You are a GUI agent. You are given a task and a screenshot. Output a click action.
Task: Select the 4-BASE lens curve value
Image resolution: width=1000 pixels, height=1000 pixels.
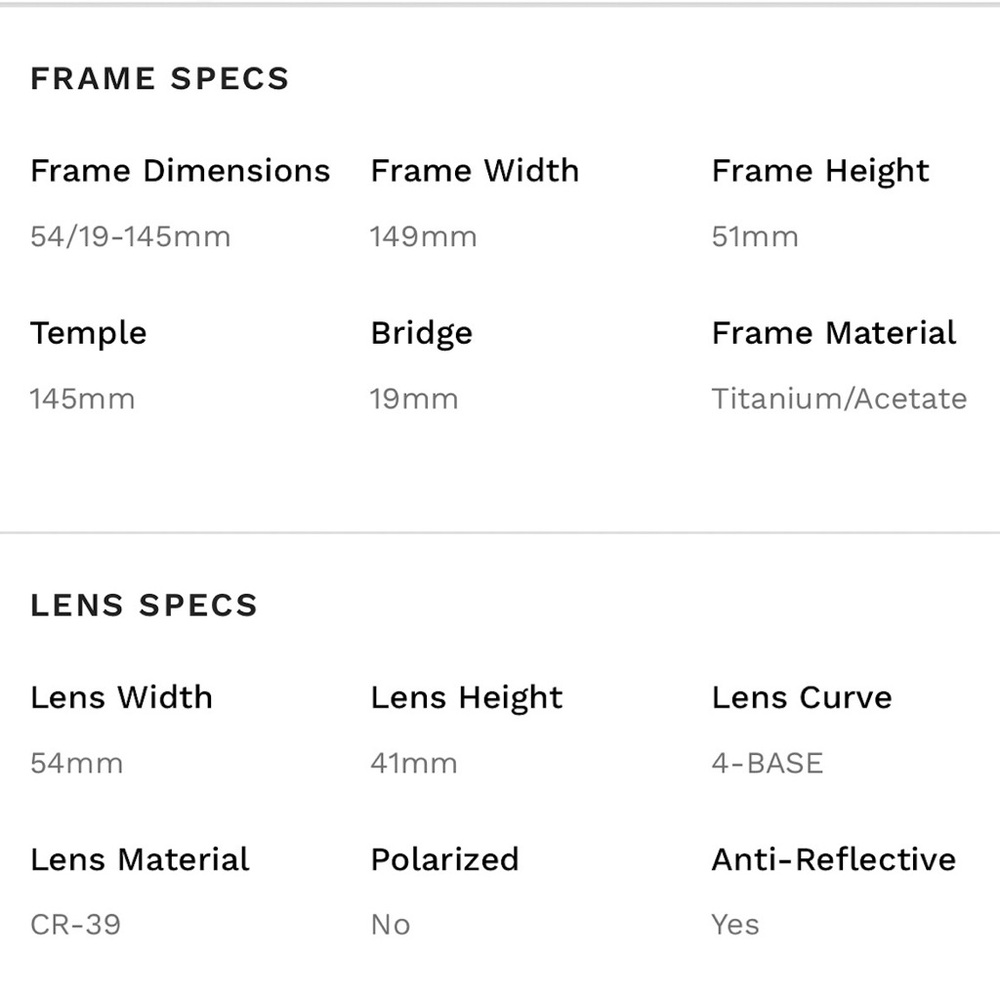click(x=767, y=763)
